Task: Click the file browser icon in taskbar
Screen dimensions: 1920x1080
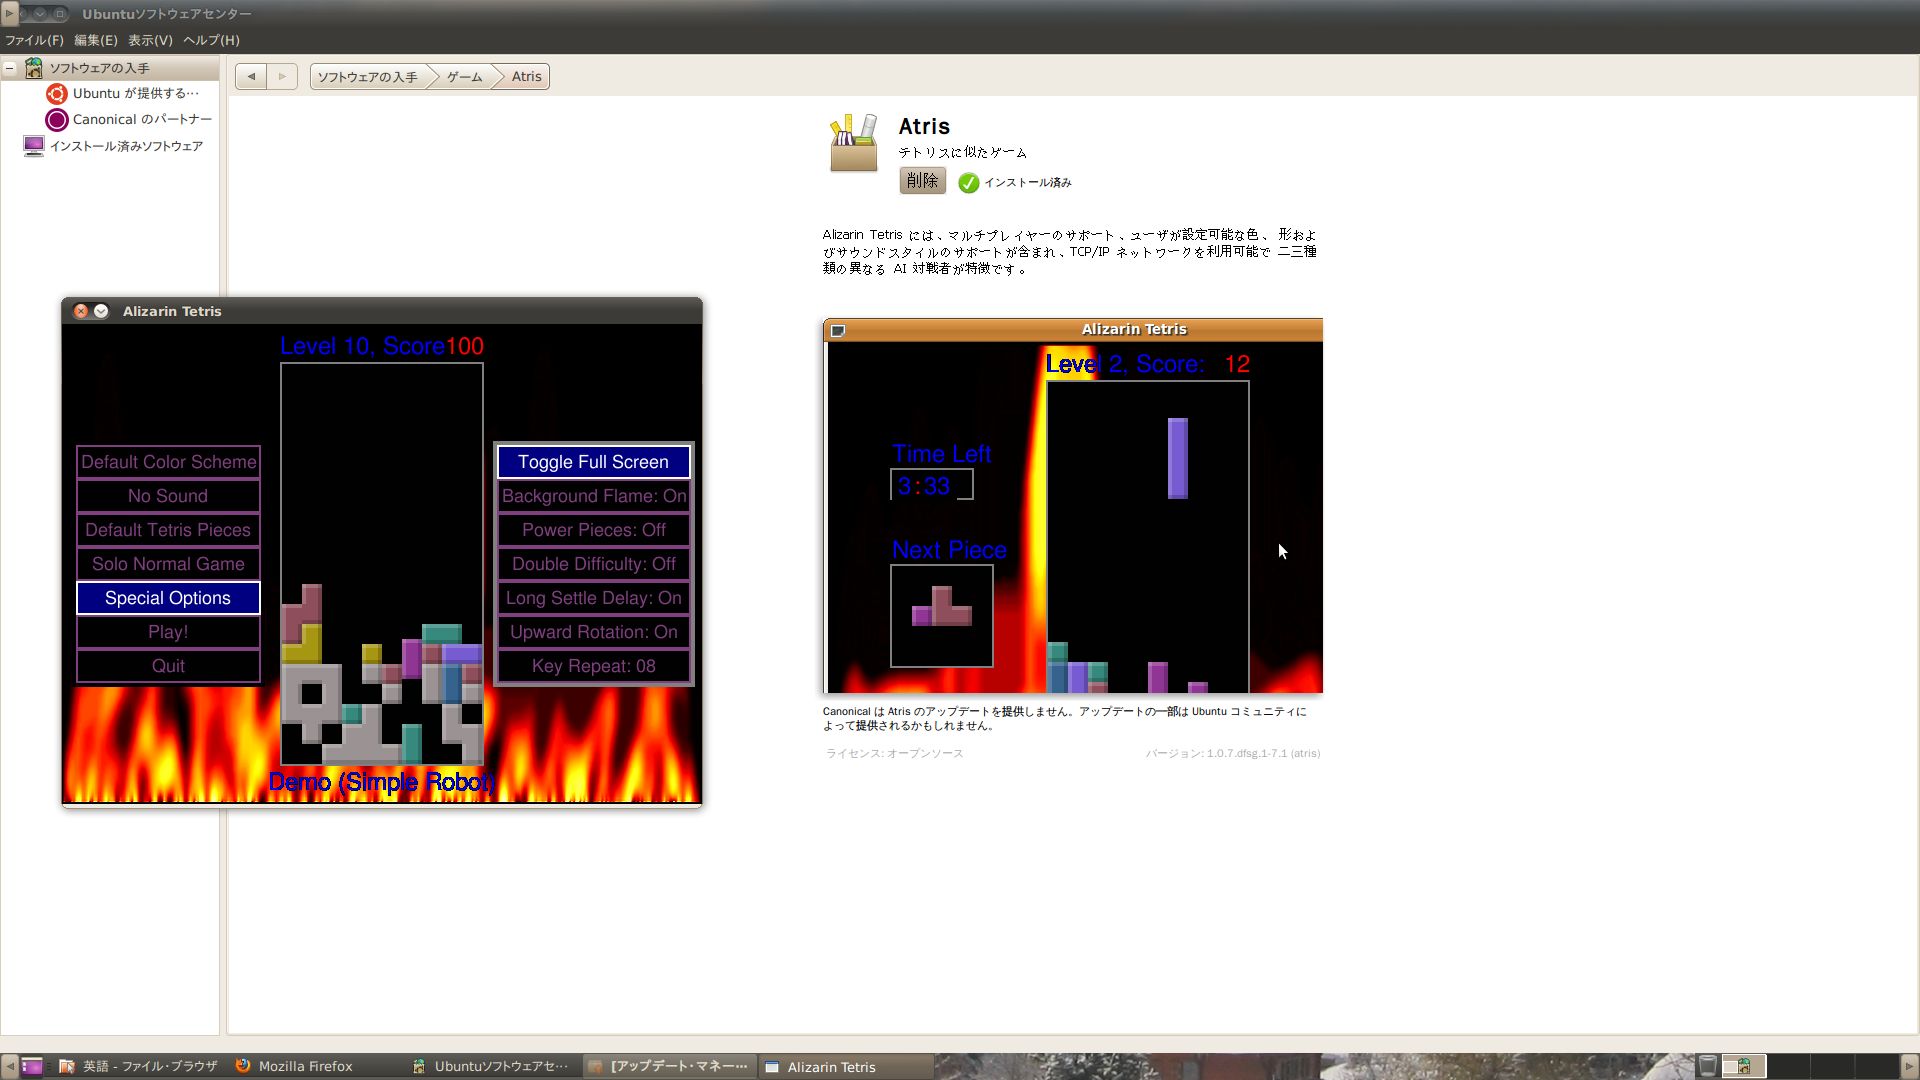Action: click(x=67, y=1066)
